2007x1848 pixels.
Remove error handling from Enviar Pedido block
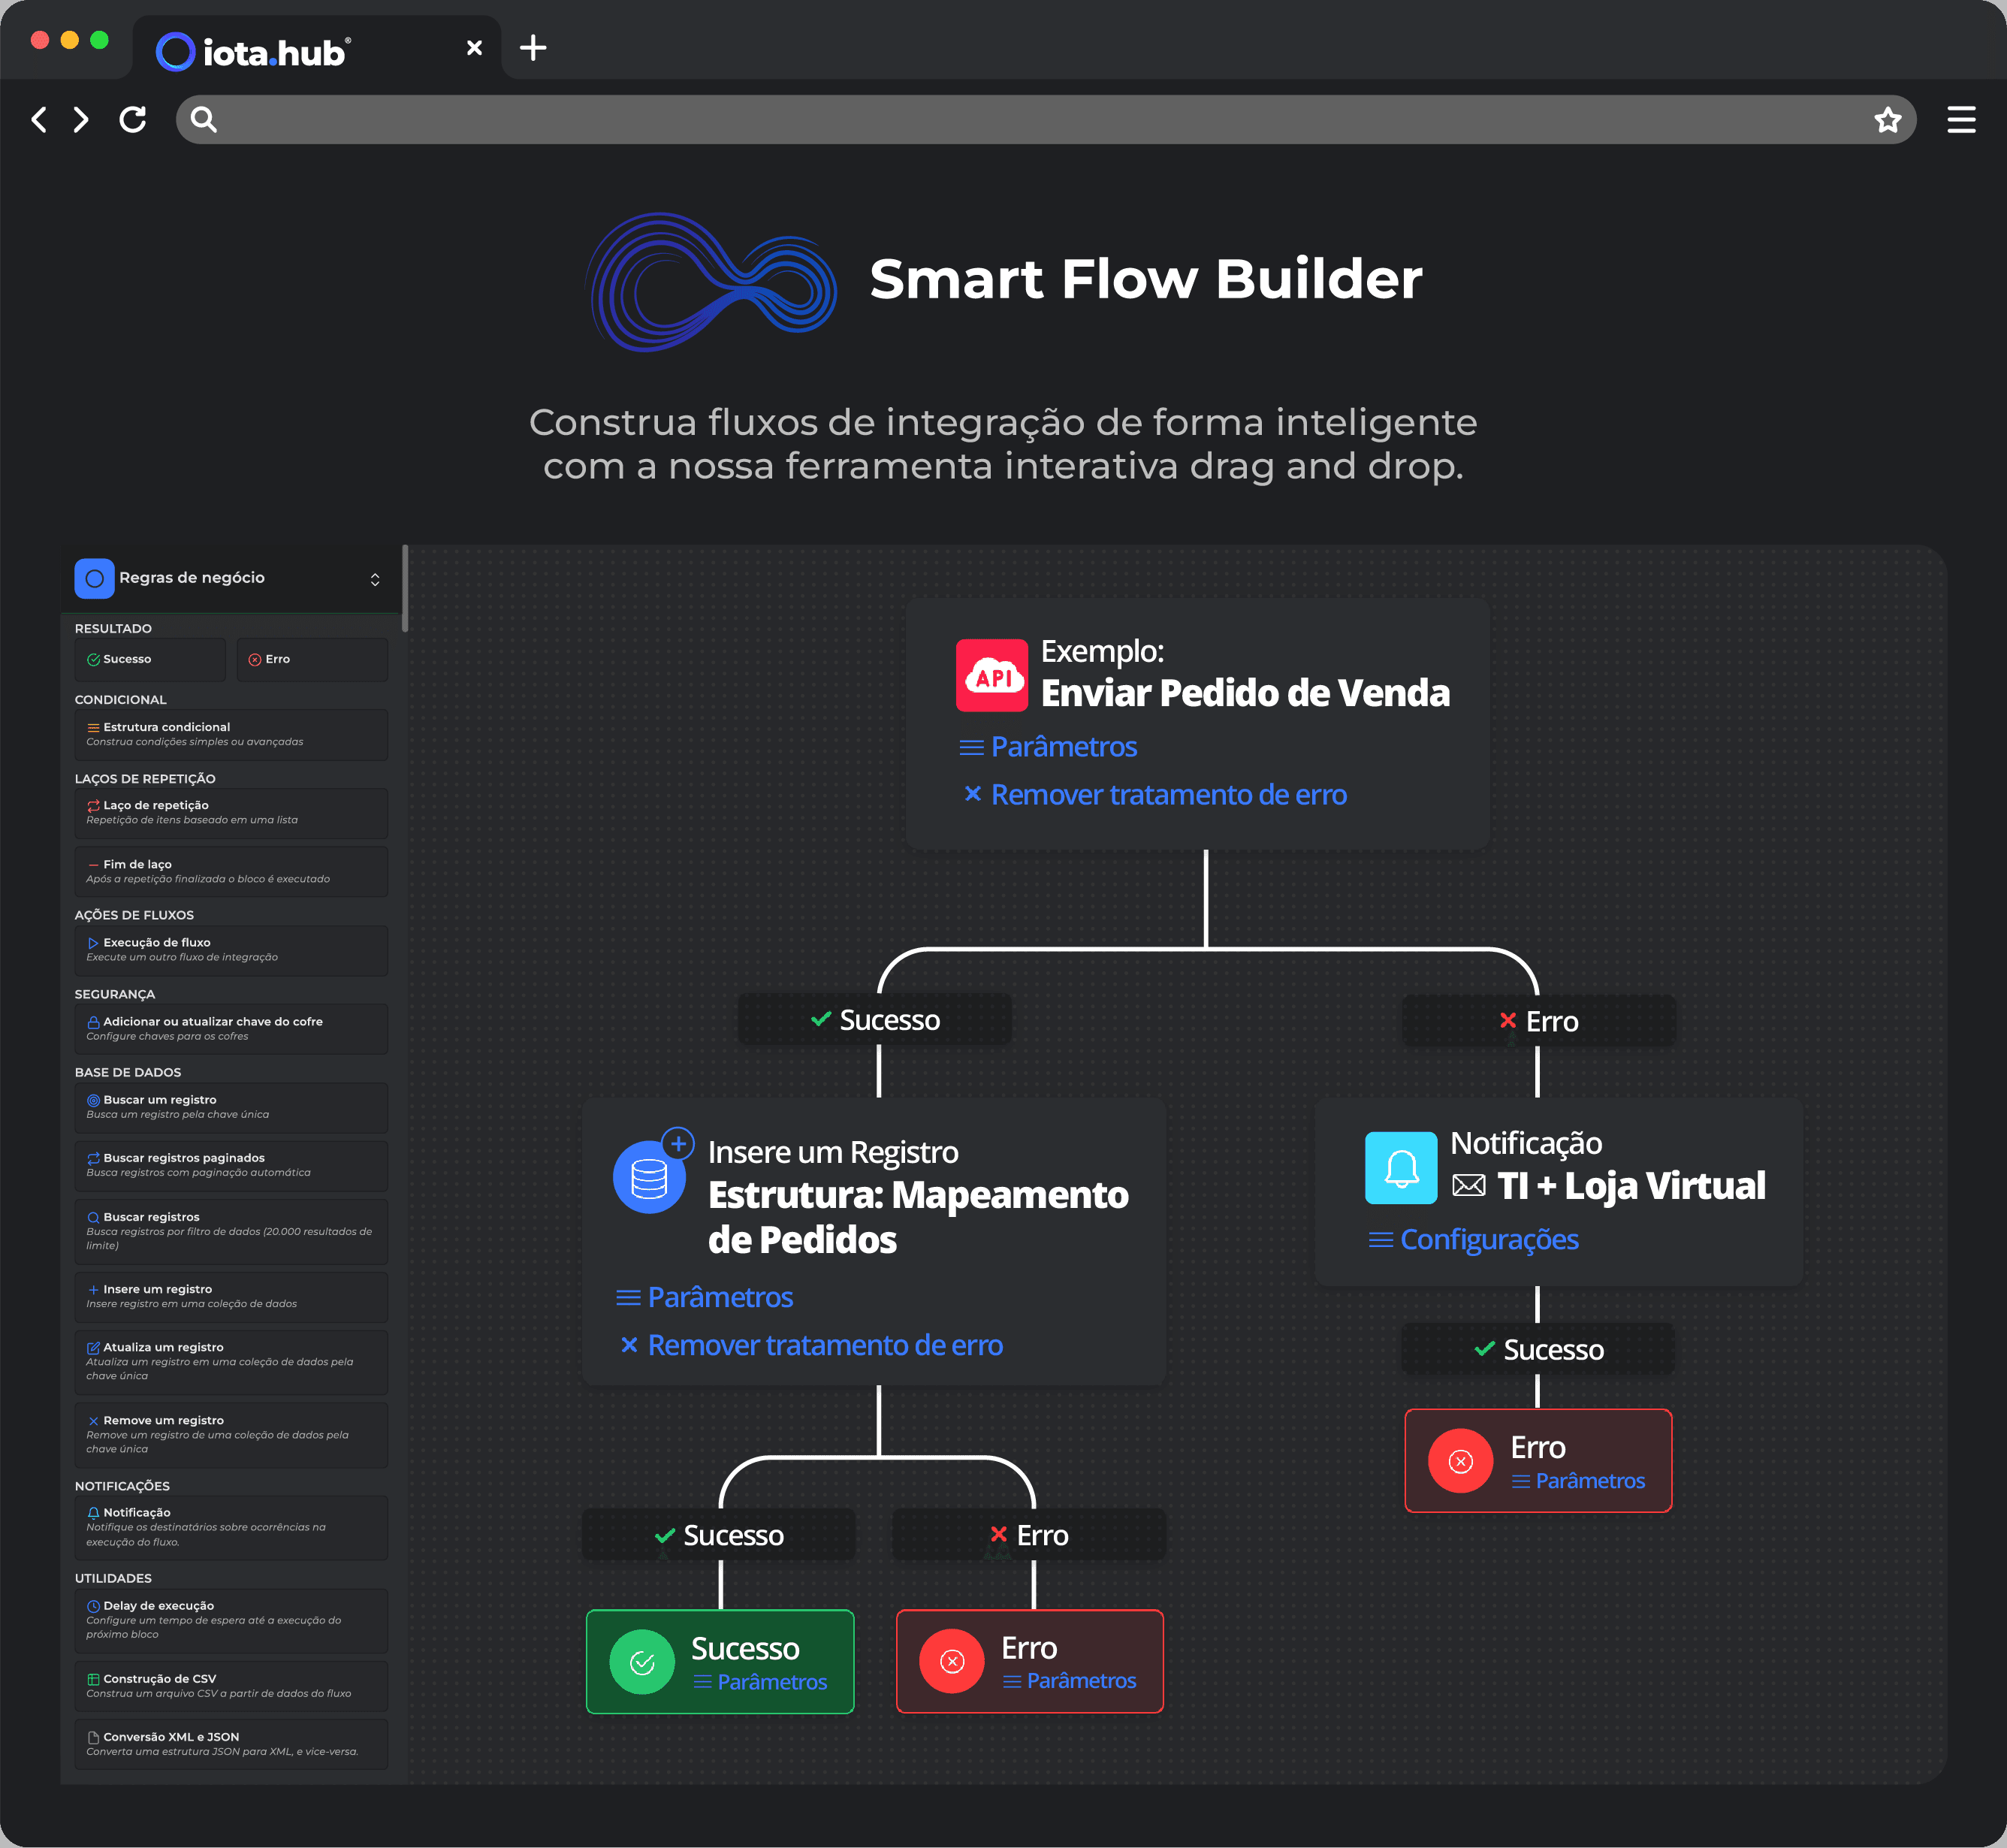coord(1167,795)
